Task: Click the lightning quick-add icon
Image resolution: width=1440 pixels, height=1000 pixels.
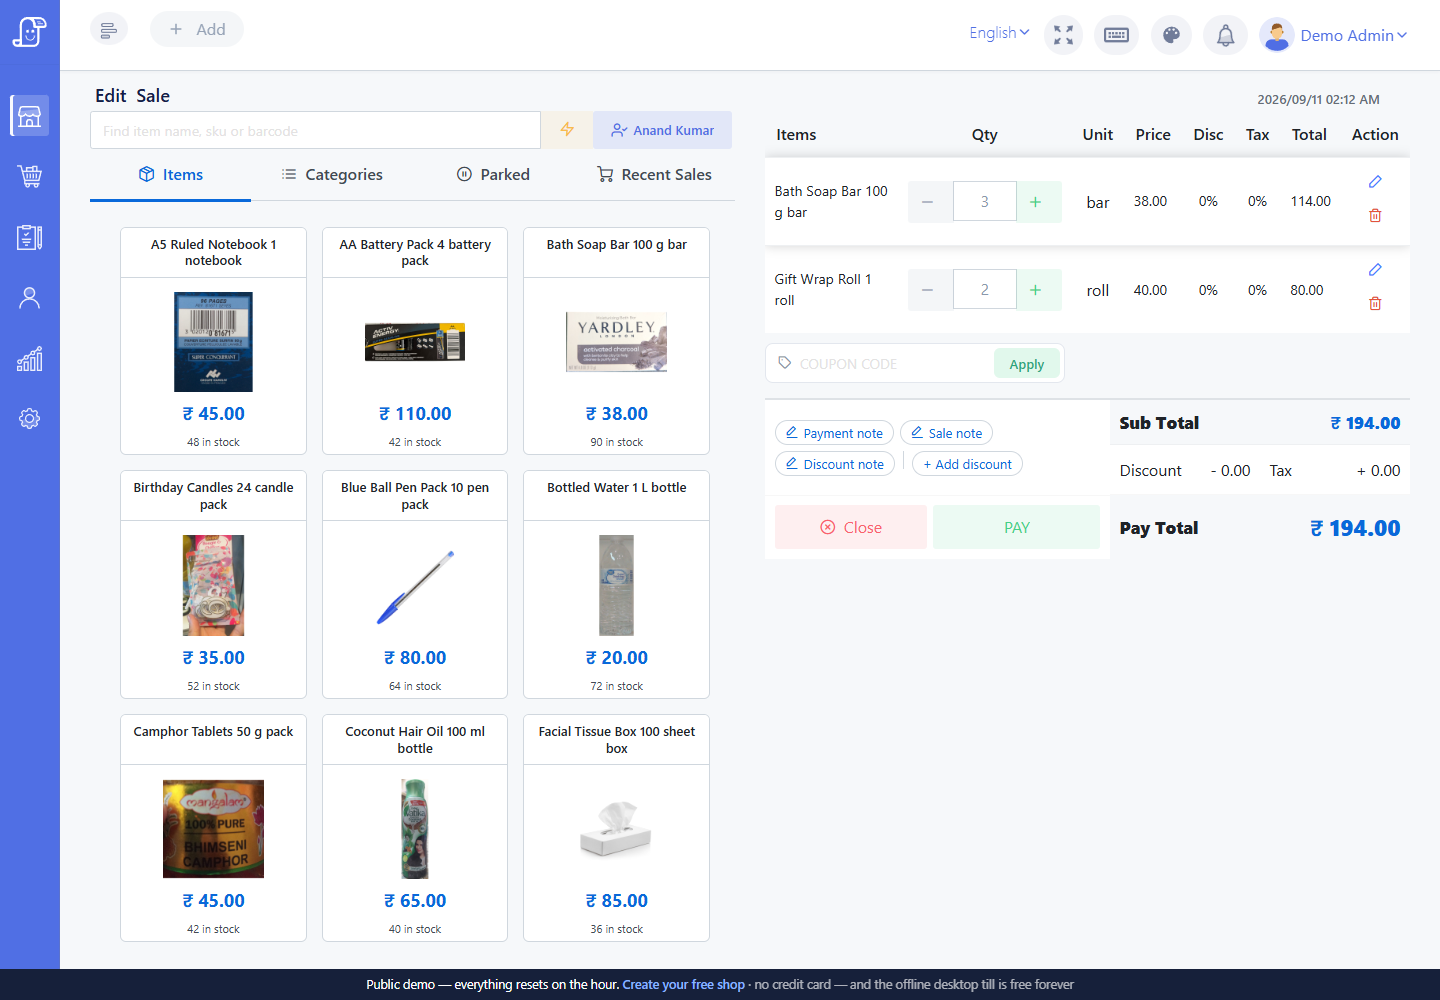Action: point(567,130)
